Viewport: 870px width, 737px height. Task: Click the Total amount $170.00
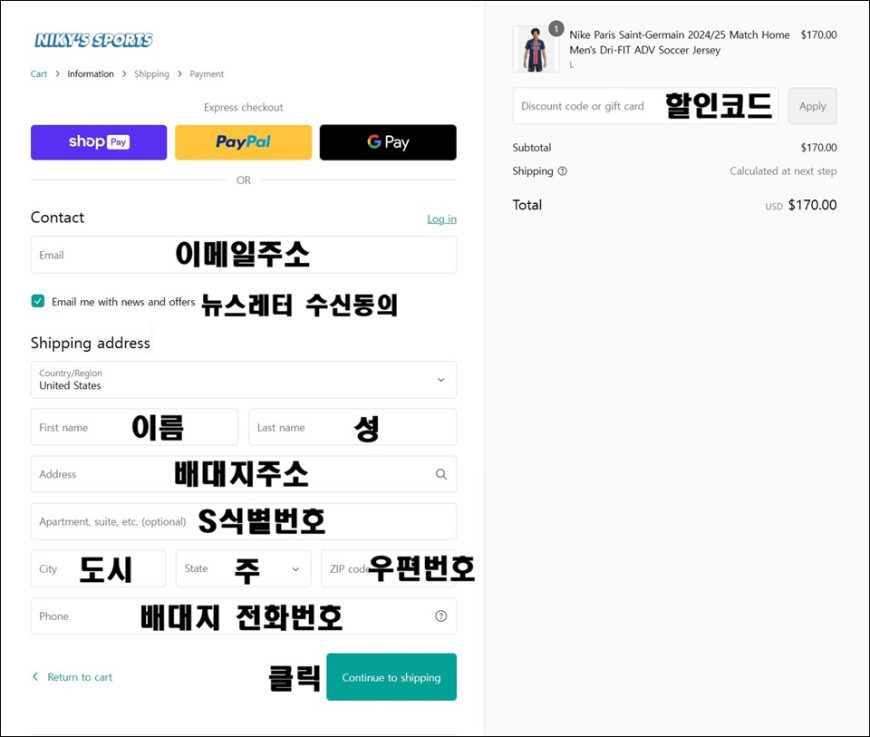point(812,205)
